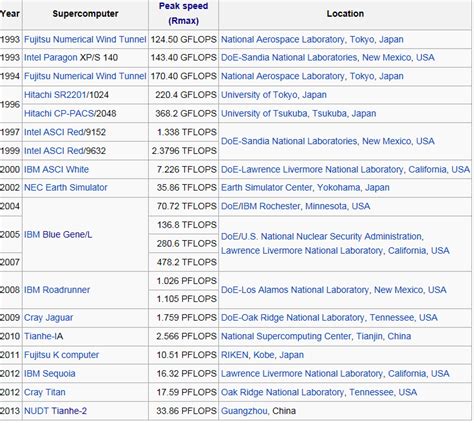The height and width of the screenshot is (423, 474).
Task: Click the Cray Titan link
Action: 45,392
